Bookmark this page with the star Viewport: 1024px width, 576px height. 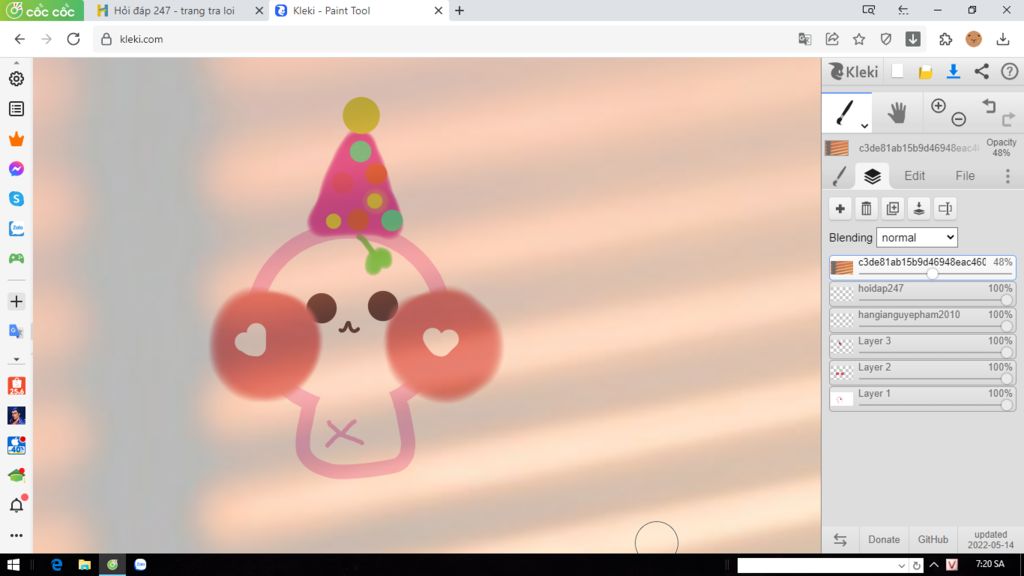(859, 39)
